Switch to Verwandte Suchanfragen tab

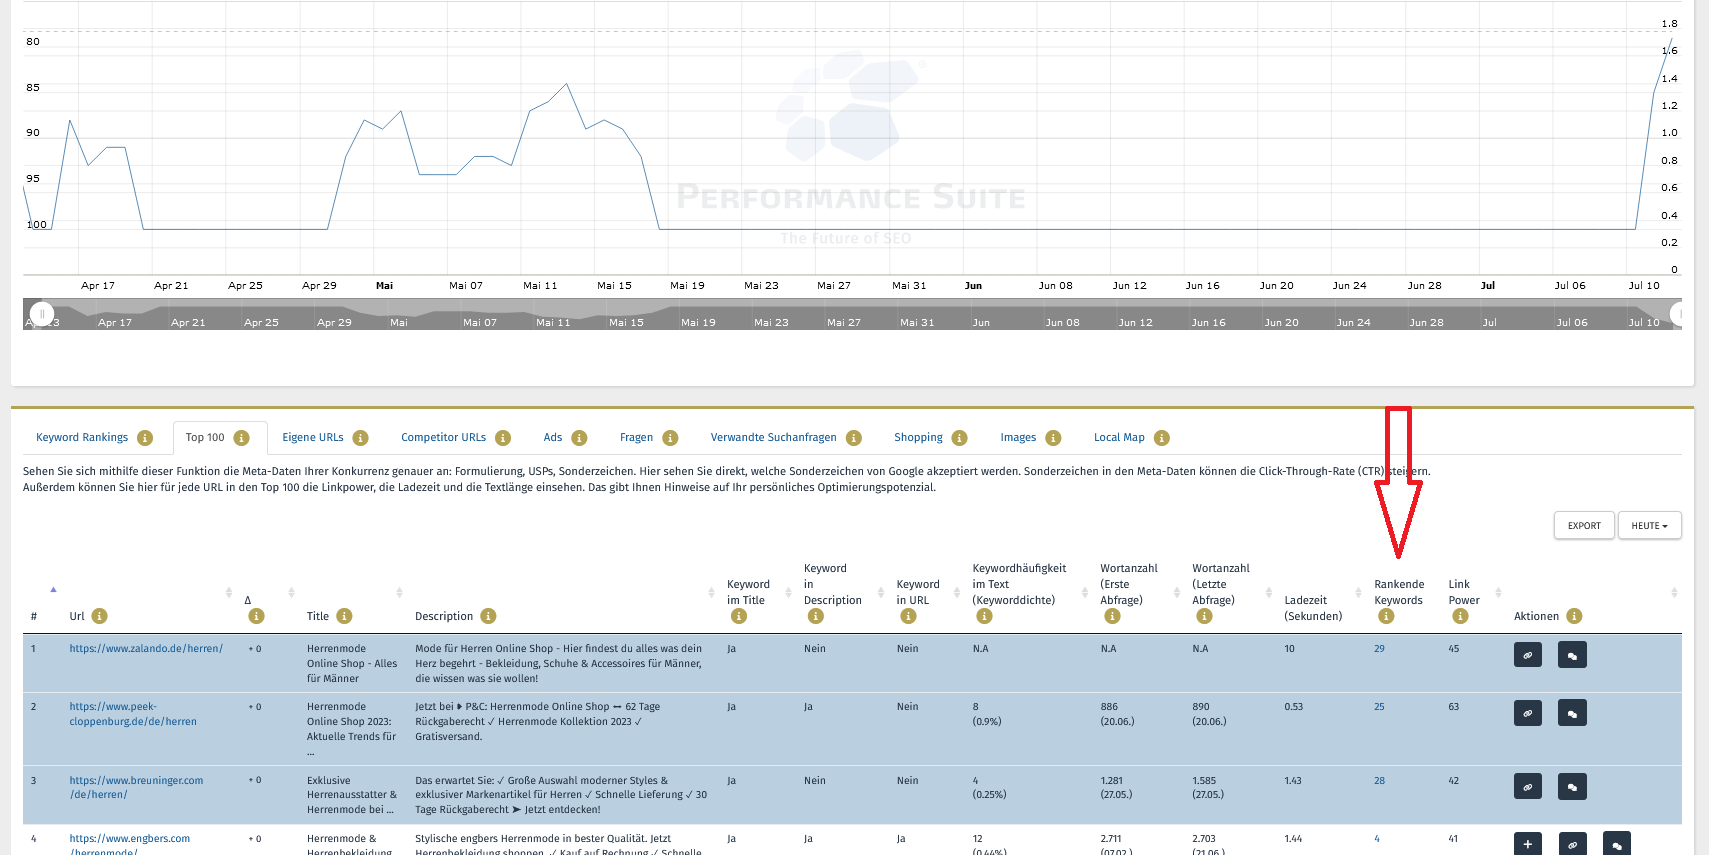click(x=773, y=438)
